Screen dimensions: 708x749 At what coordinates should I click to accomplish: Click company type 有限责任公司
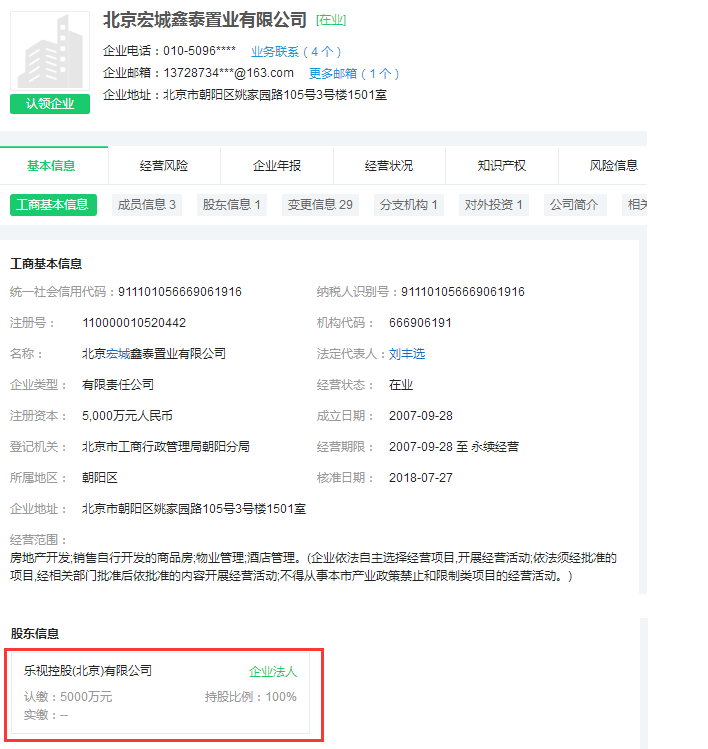click(118, 385)
